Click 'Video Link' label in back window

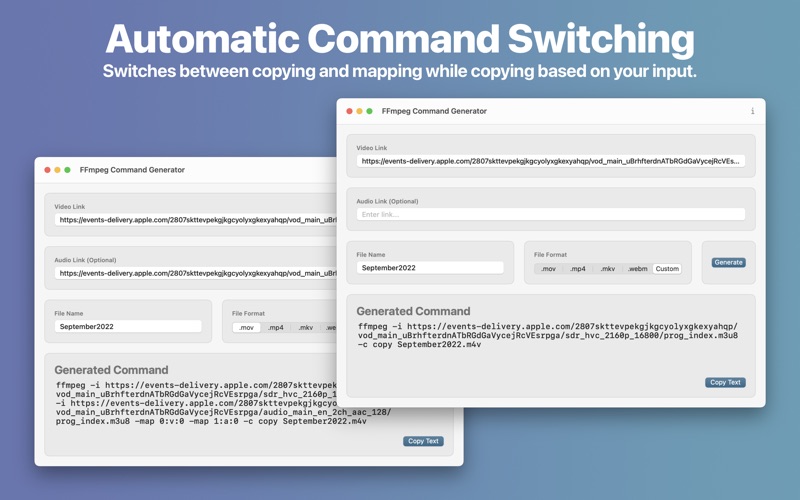click(69, 207)
